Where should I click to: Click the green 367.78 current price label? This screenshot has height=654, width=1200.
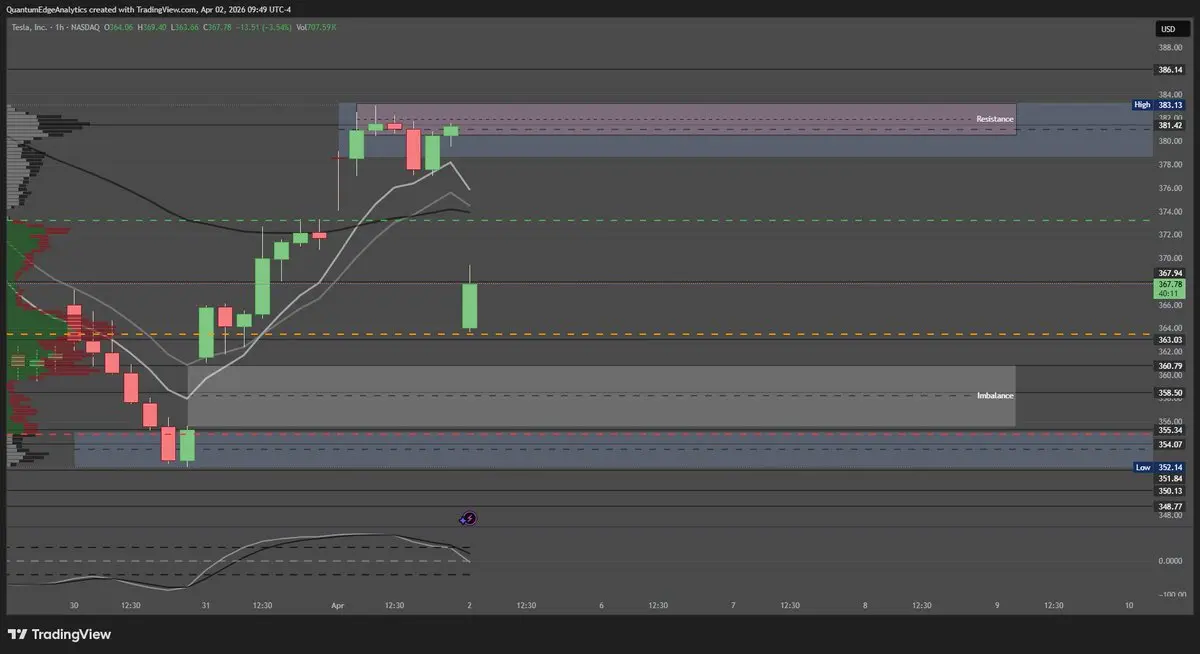[x=1170, y=289]
